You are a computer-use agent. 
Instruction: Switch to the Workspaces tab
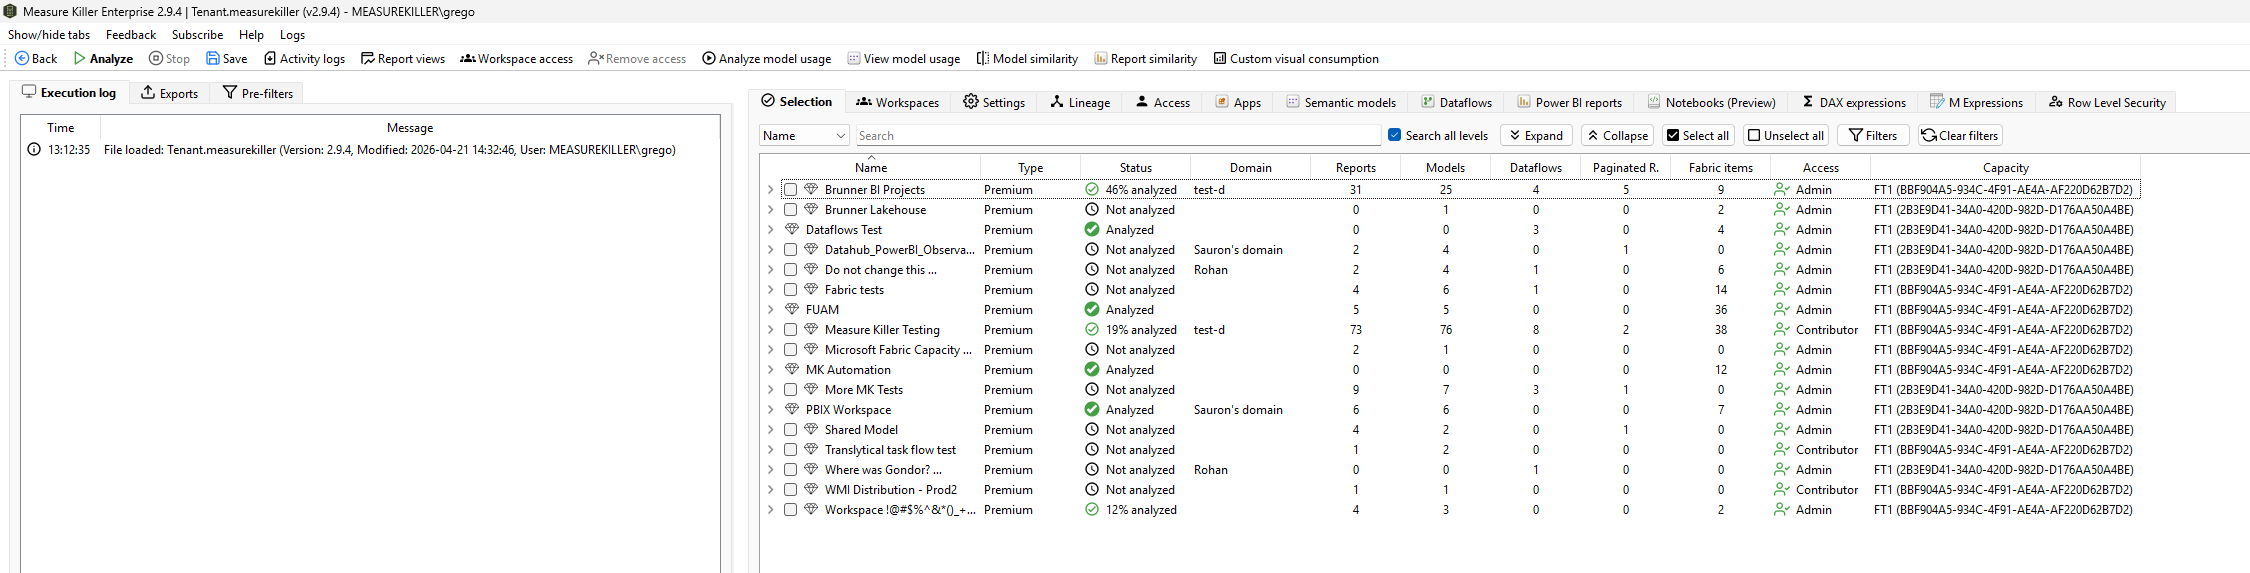tap(897, 102)
